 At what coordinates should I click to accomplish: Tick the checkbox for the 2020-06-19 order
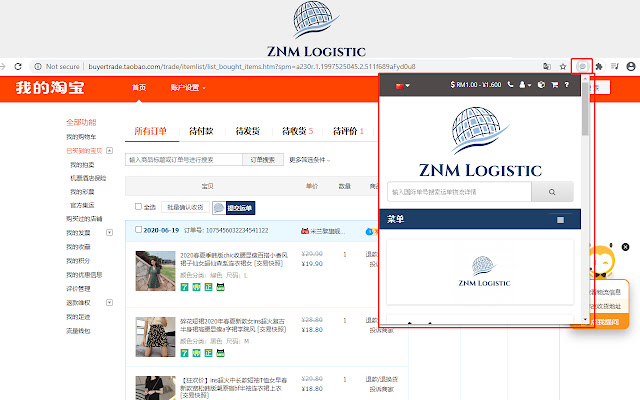tap(138, 229)
